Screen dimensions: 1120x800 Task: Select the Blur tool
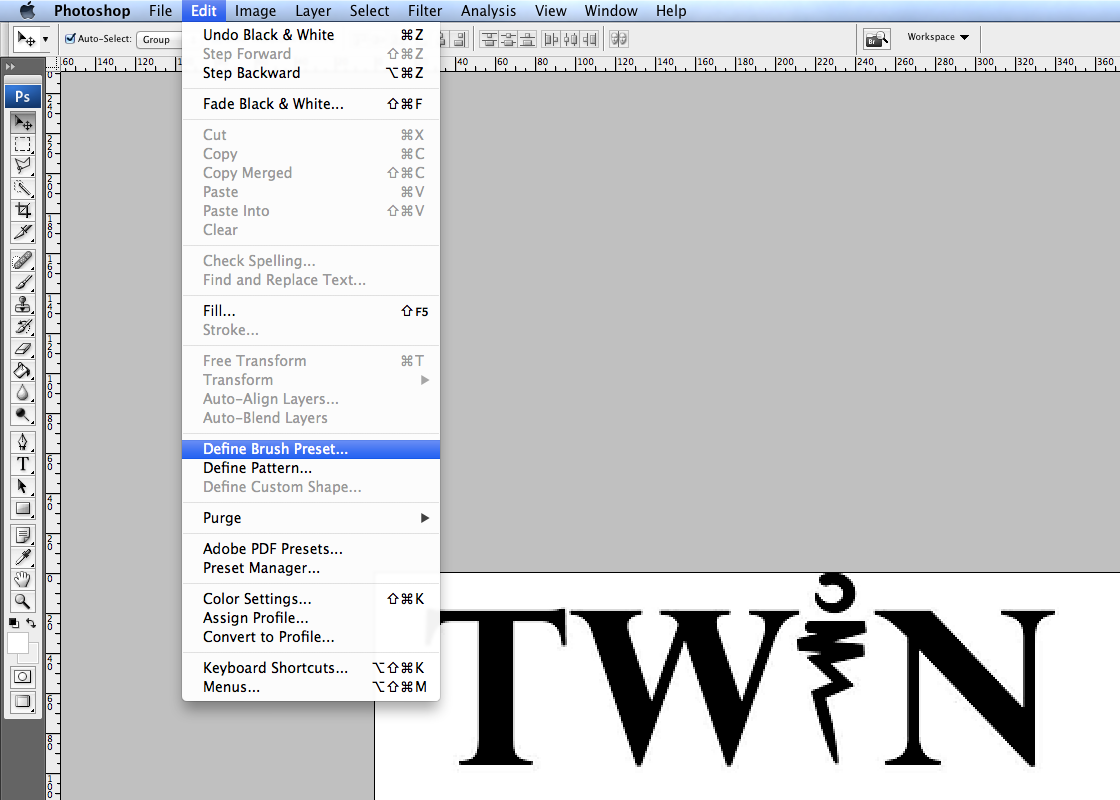23,394
